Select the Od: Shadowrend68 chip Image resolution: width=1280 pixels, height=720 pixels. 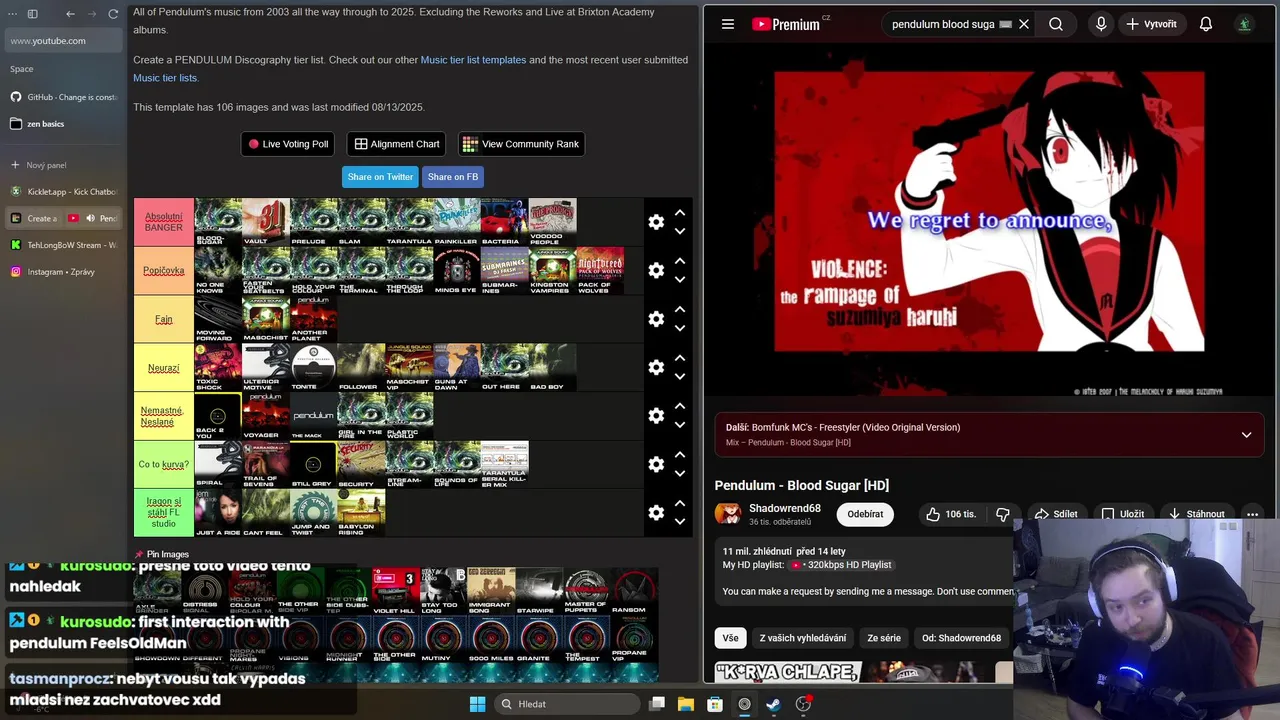[961, 638]
